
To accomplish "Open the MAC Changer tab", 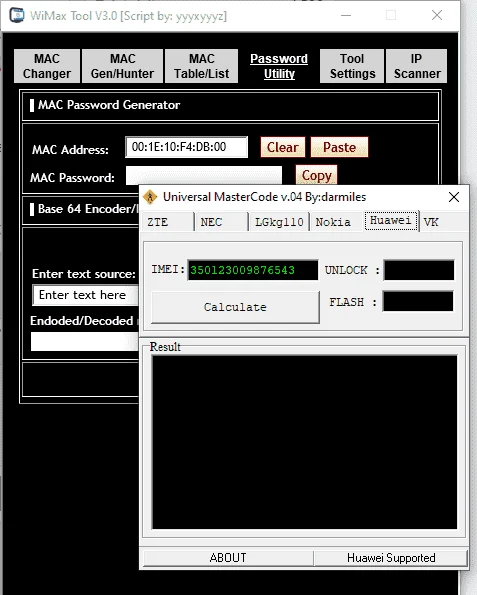I will click(47, 66).
